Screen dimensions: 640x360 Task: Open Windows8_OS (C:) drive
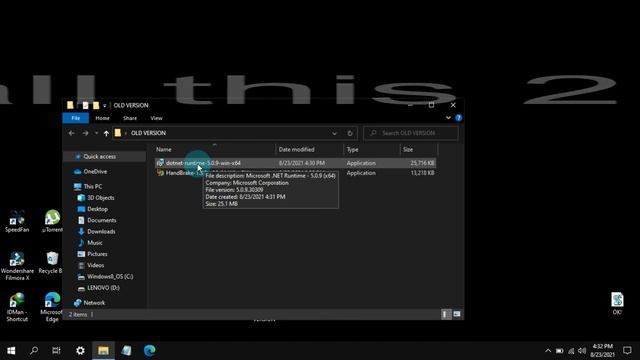[x=110, y=276]
